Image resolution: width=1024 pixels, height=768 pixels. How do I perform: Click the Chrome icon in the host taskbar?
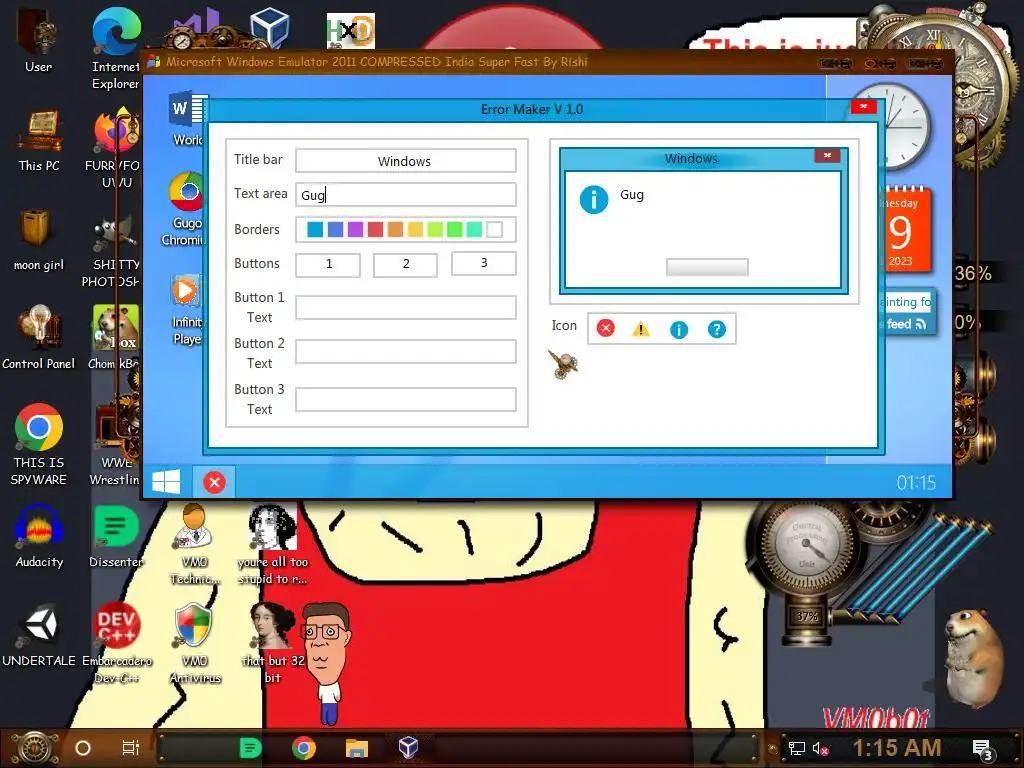(304, 748)
